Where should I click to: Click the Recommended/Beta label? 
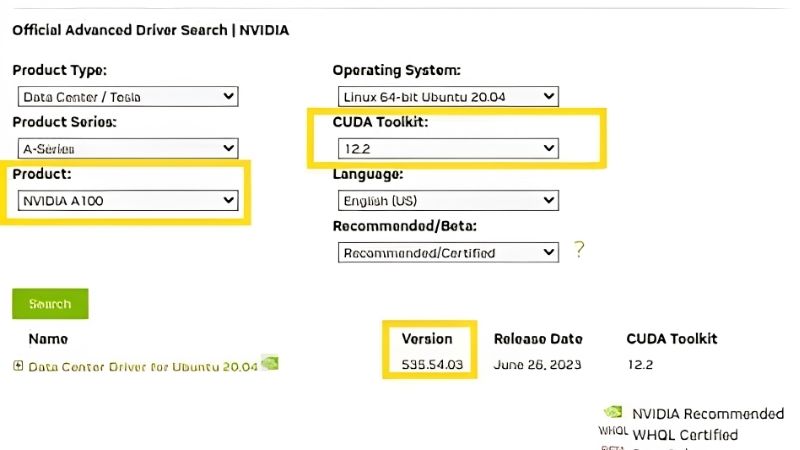click(405, 226)
